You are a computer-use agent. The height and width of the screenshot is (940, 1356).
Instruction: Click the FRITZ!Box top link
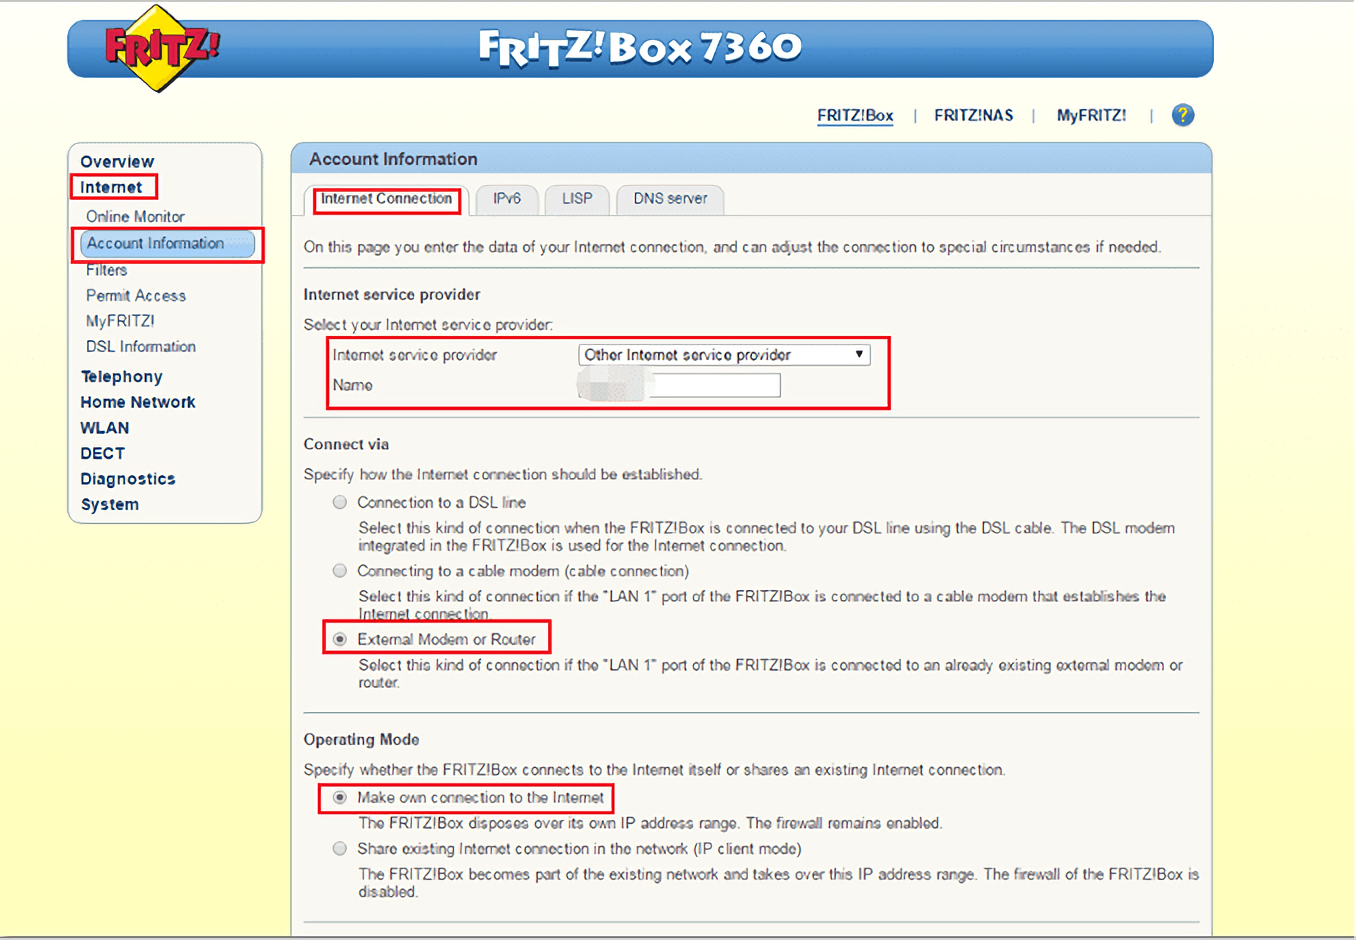pos(855,116)
